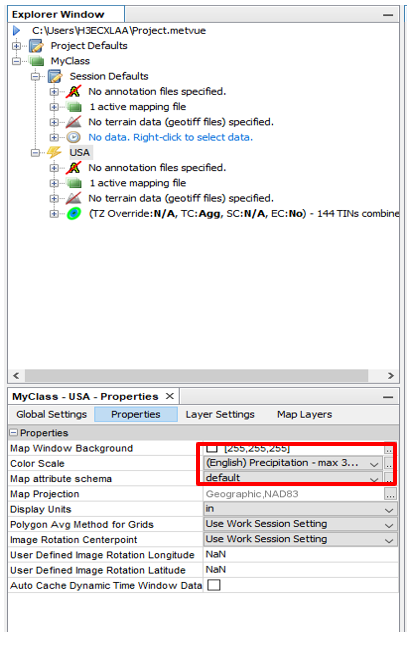
Task: Click the annotation icon under Session Defaults
Action: (73, 92)
